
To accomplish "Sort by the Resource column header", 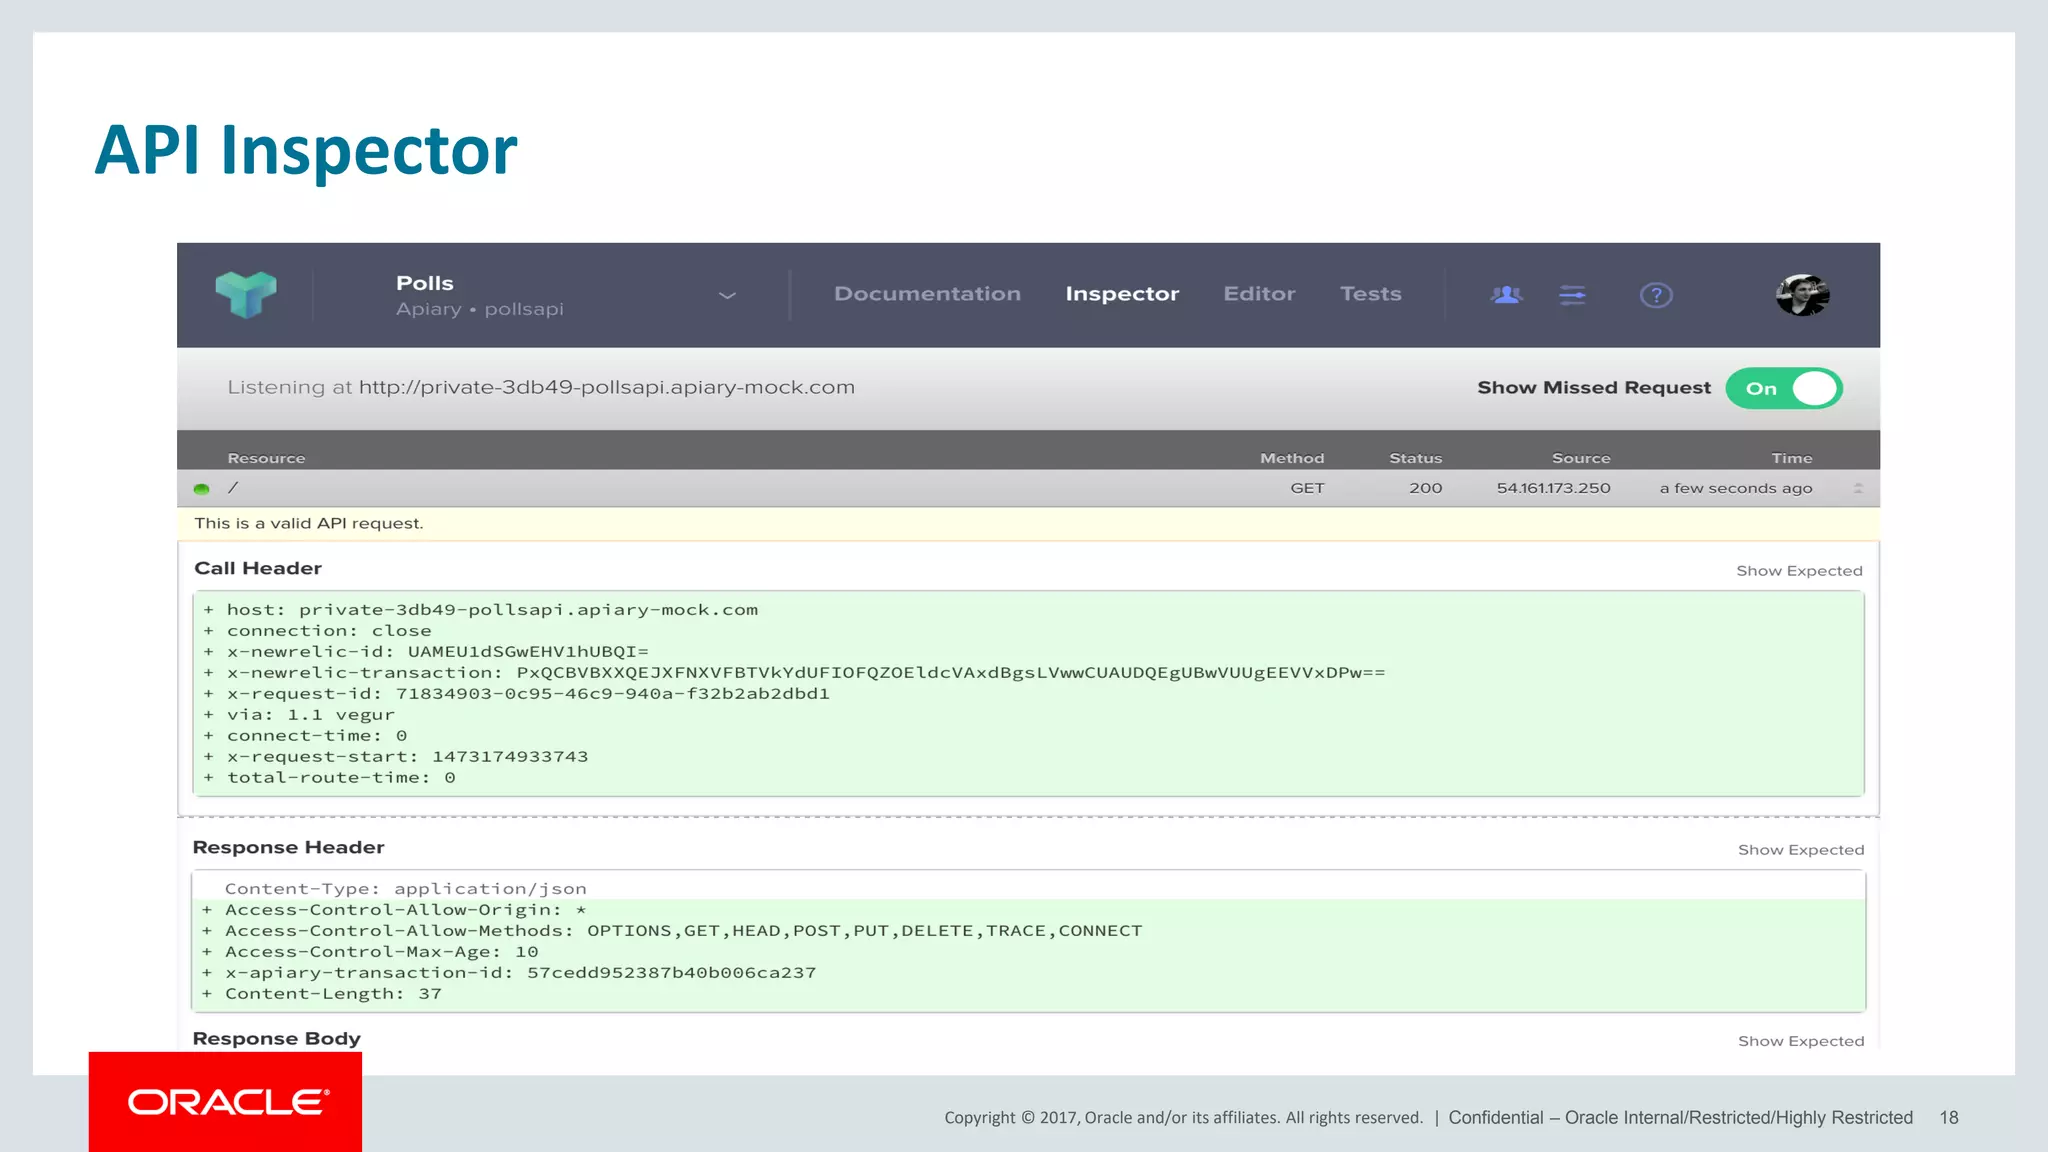I will point(266,458).
